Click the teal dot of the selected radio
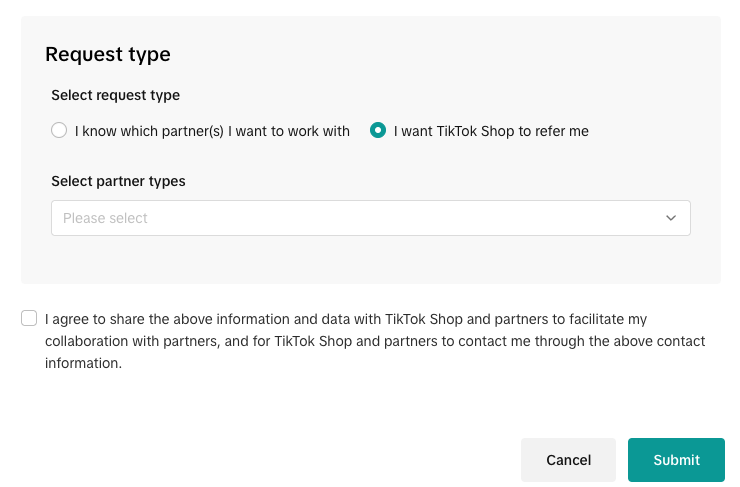The image size is (740, 487). pyautogui.click(x=378, y=131)
